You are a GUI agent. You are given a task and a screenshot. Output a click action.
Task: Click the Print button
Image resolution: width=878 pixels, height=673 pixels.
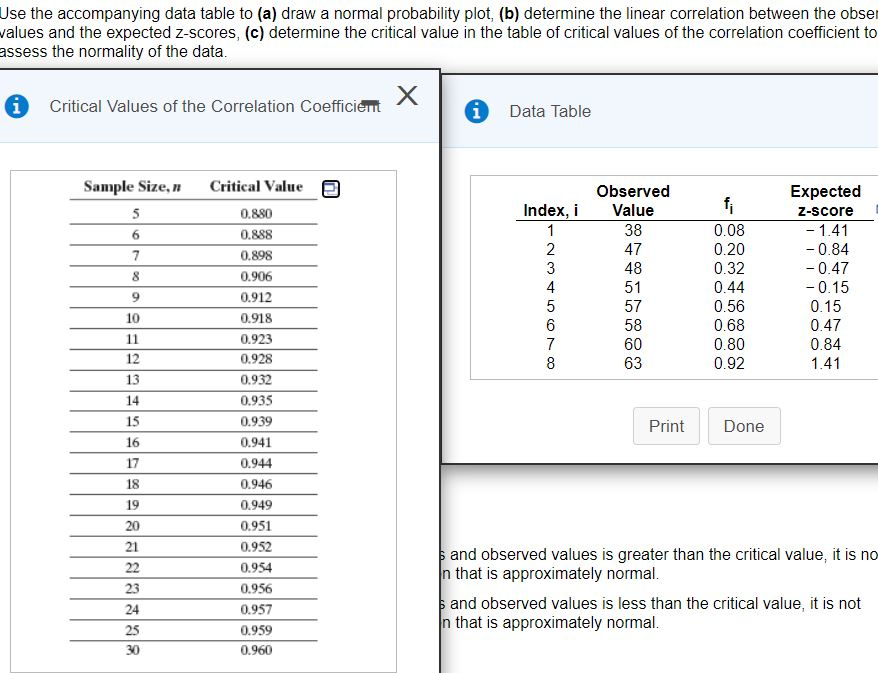click(x=666, y=426)
